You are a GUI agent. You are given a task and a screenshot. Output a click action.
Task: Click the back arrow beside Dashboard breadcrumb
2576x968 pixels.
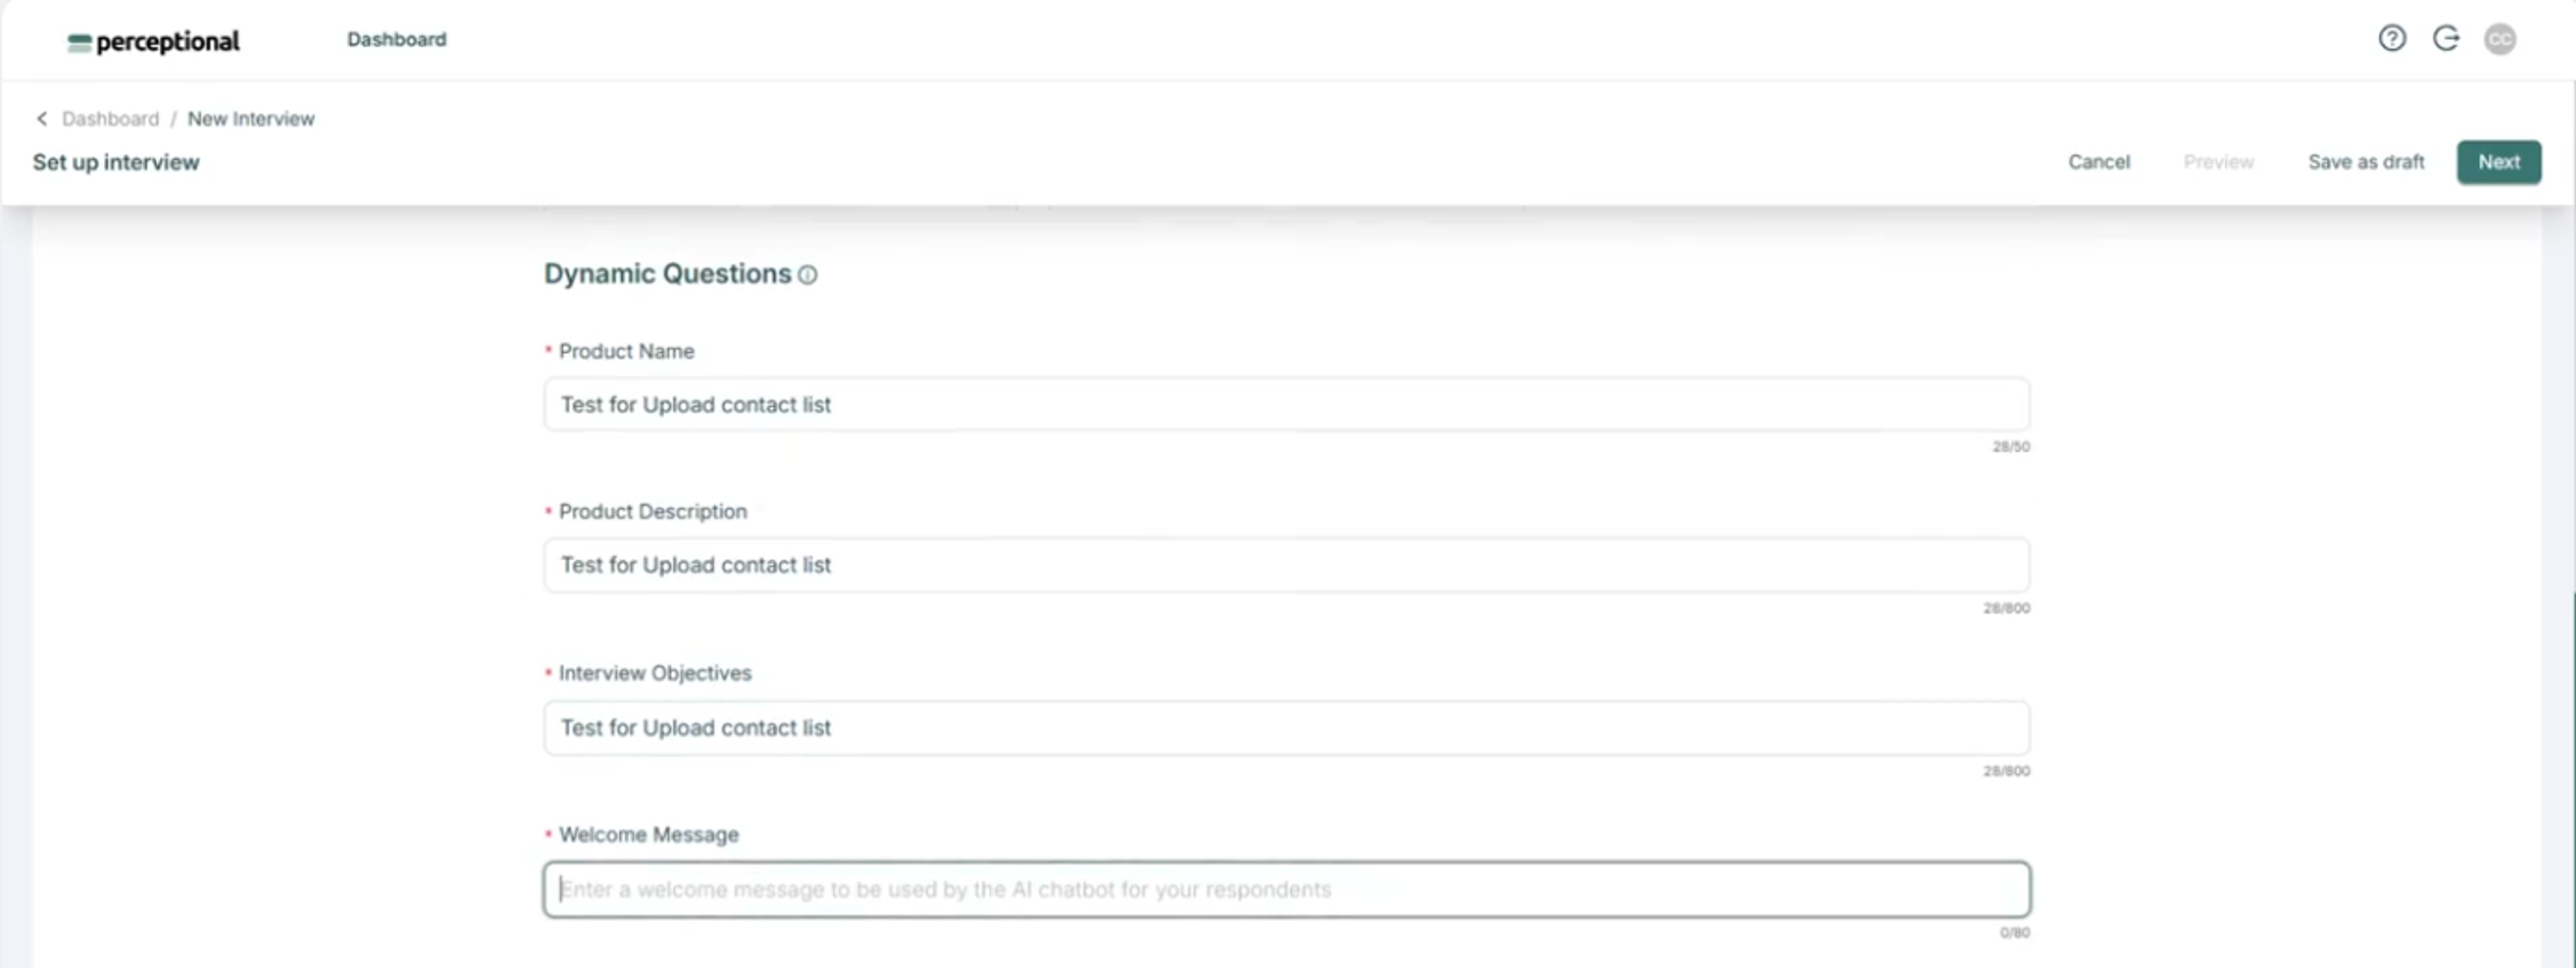pos(41,118)
